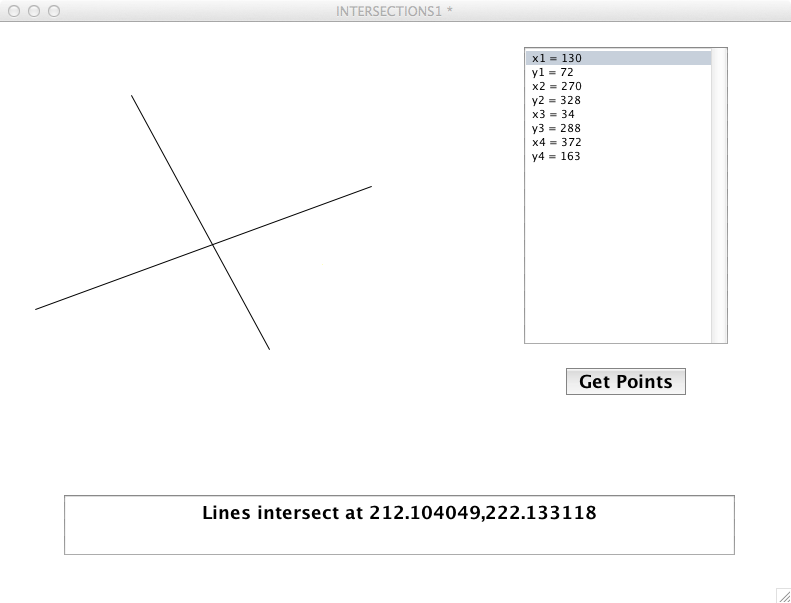Image resolution: width=791 pixels, height=603 pixels.
Task: Choose the "x2 = 270" list row
Action: pyautogui.click(x=557, y=87)
